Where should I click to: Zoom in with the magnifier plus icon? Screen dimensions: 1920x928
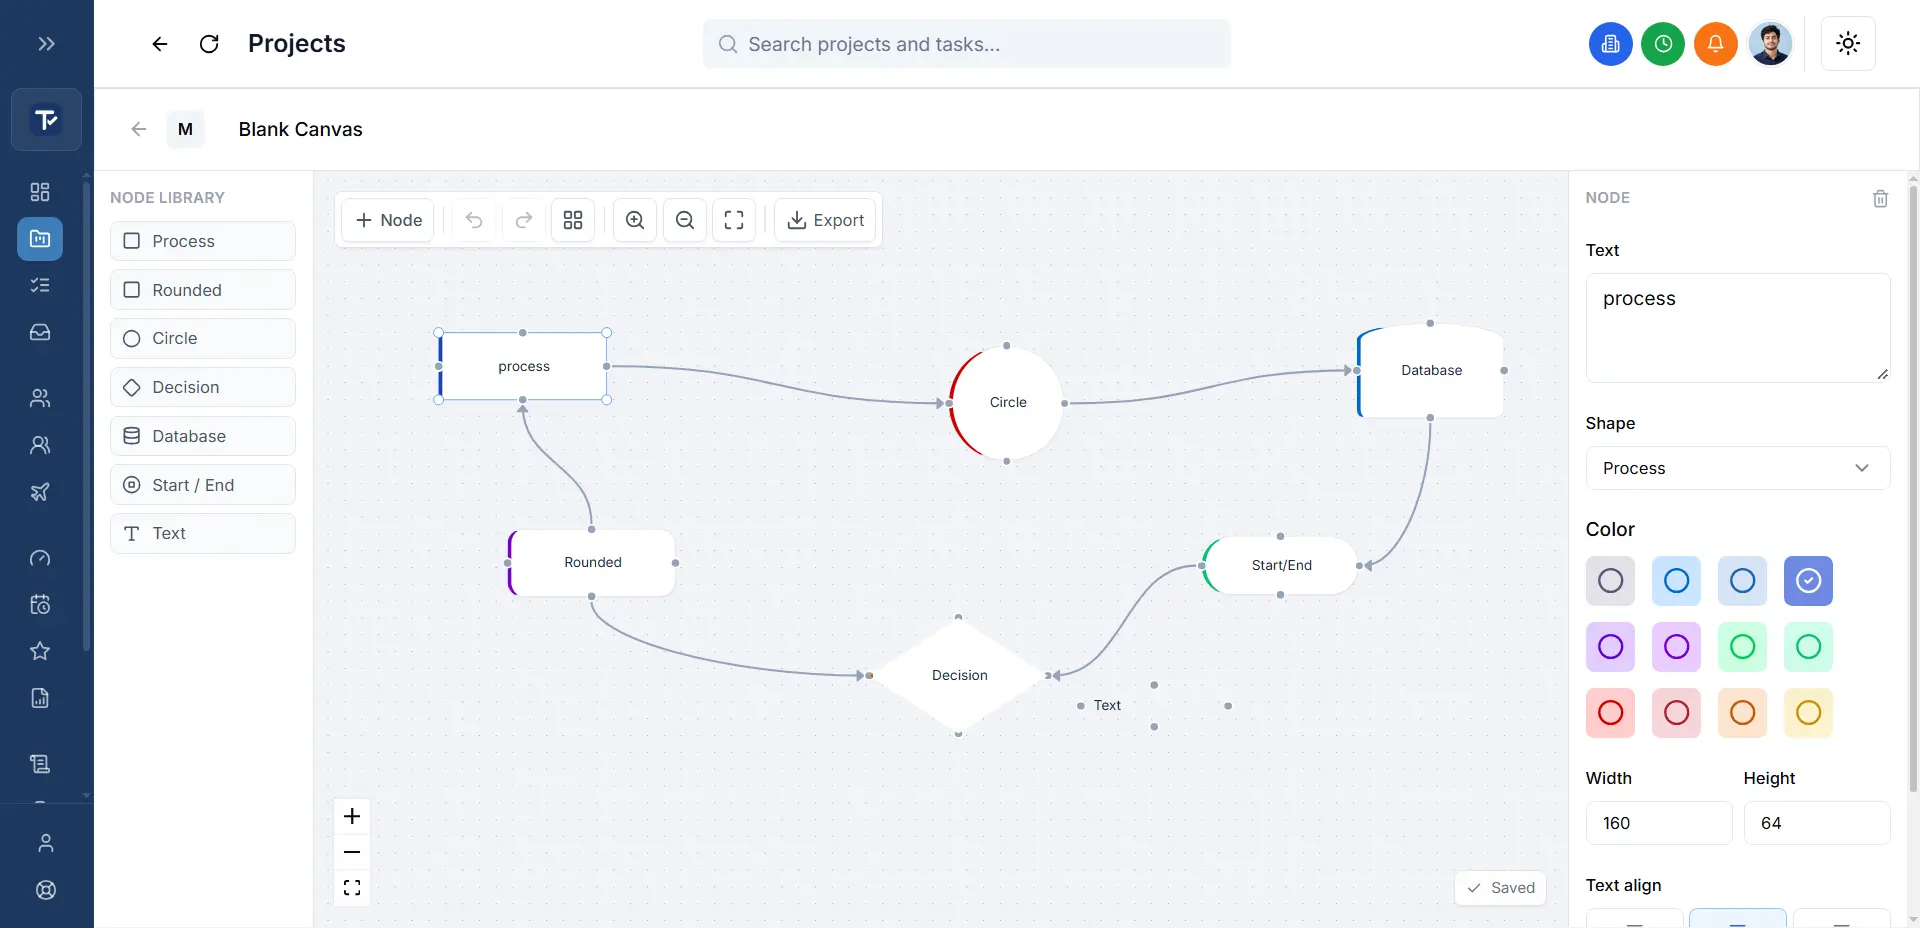[635, 220]
